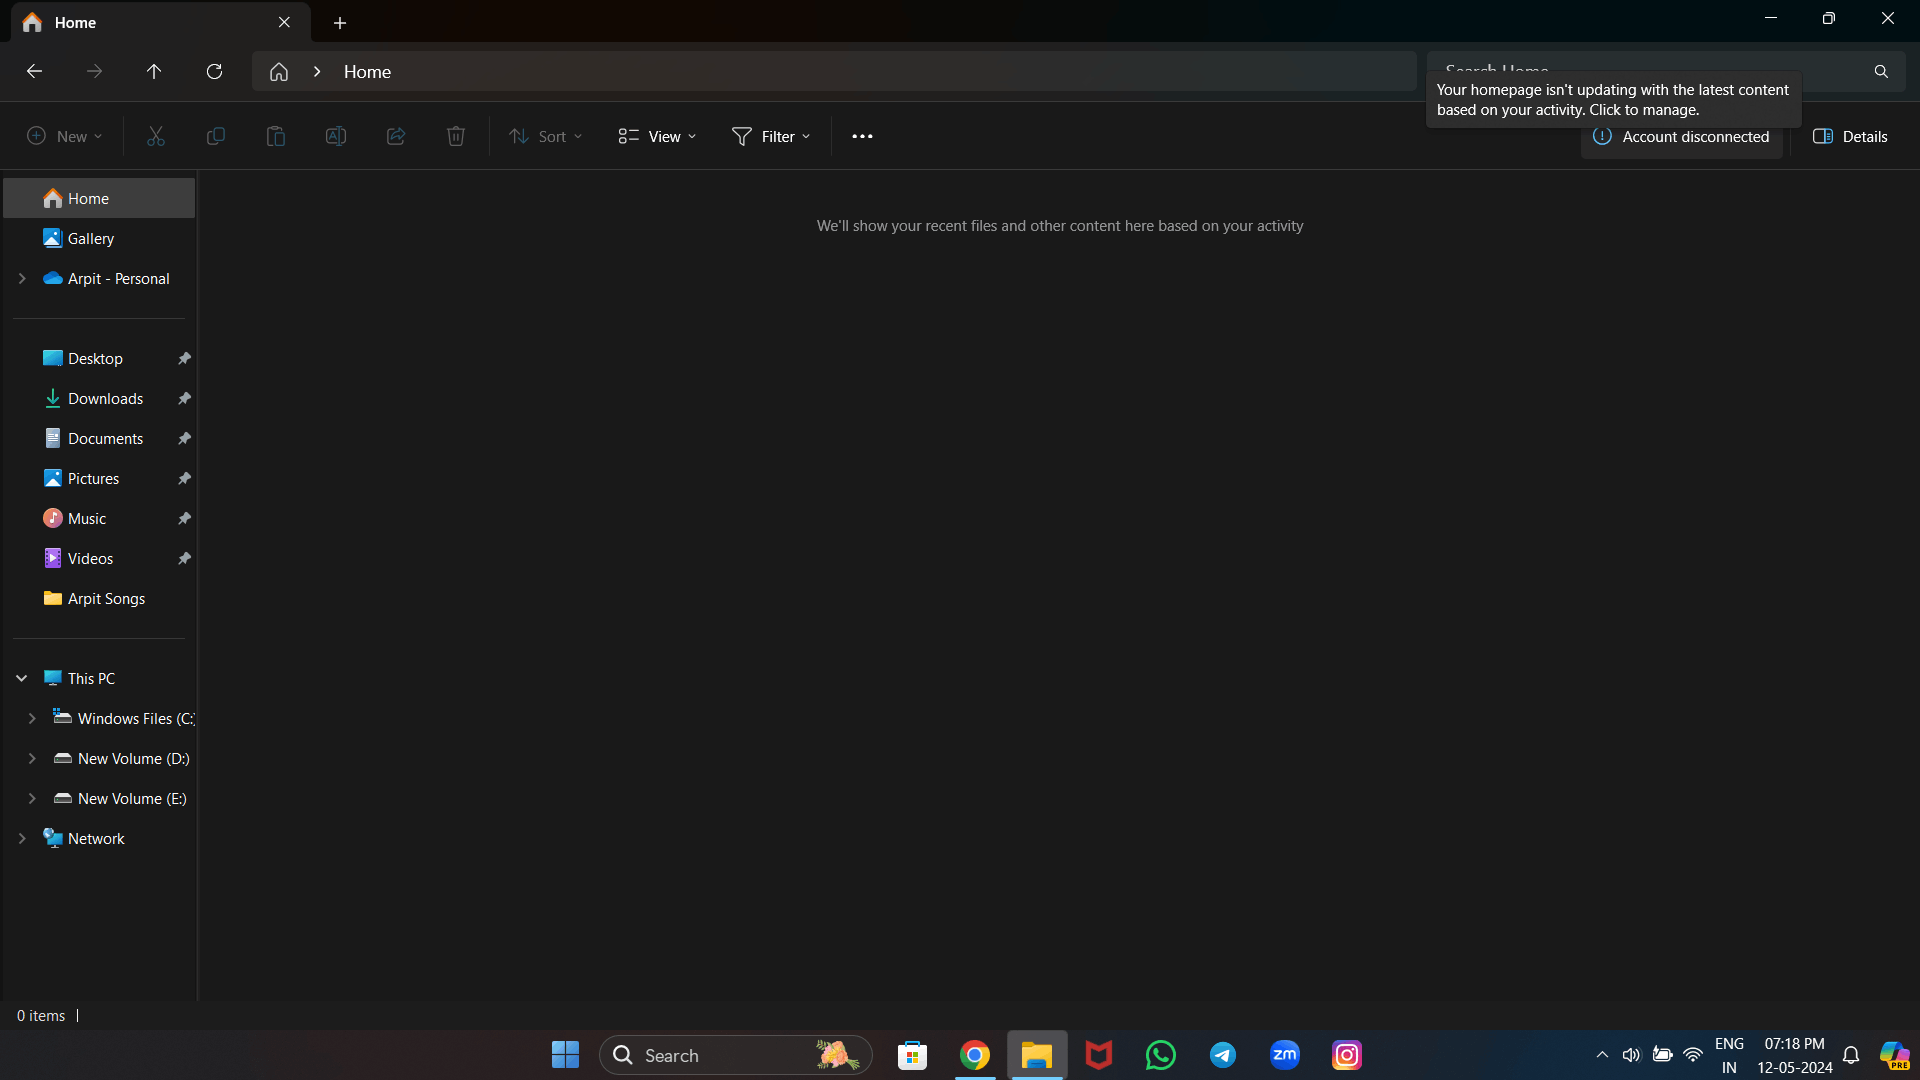
Task: Click the Cut scissors icon
Action: tap(156, 136)
